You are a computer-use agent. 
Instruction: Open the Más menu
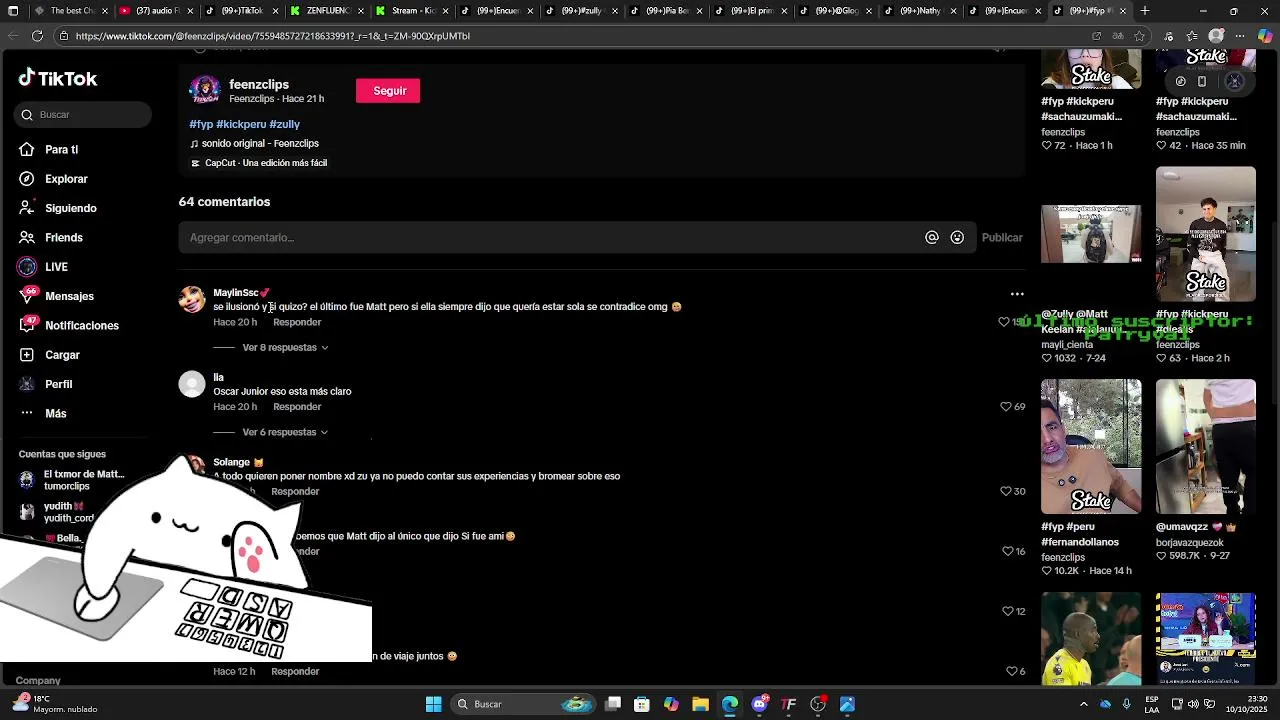click(55, 414)
